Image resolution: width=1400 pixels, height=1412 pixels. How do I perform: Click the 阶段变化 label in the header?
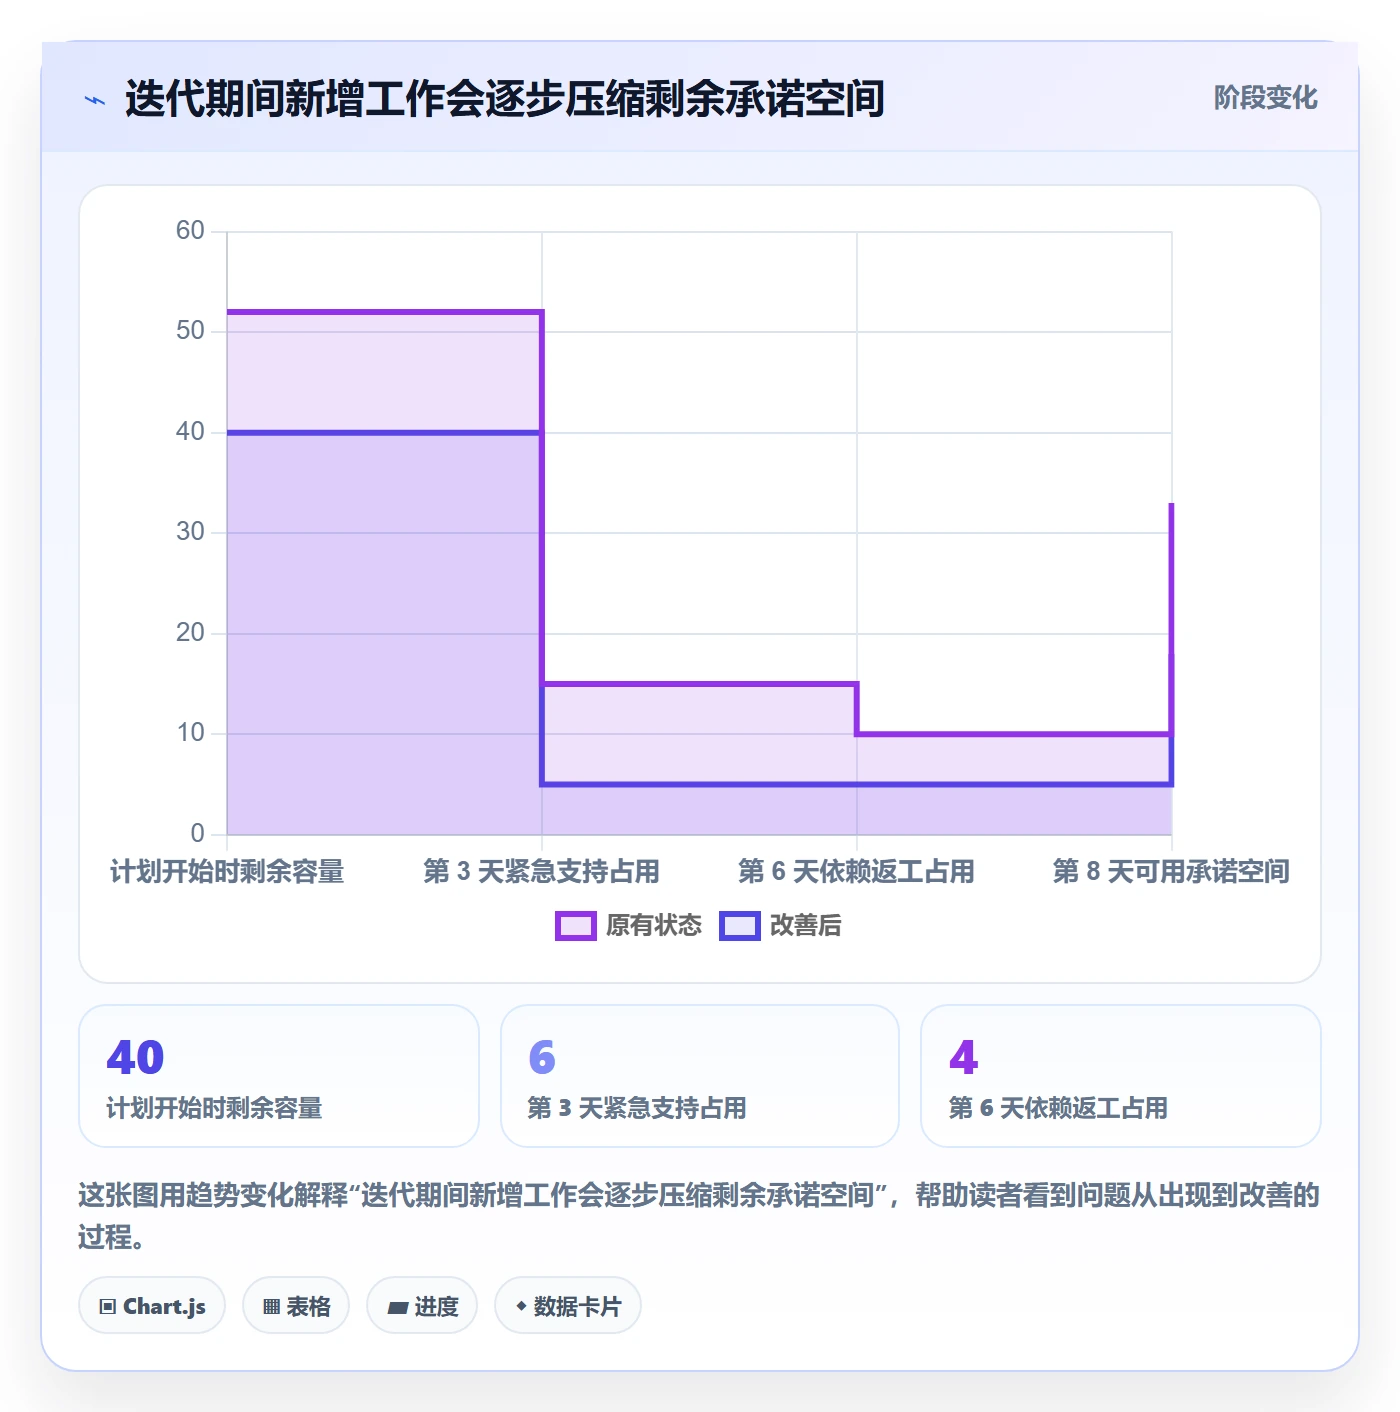pos(1265,98)
